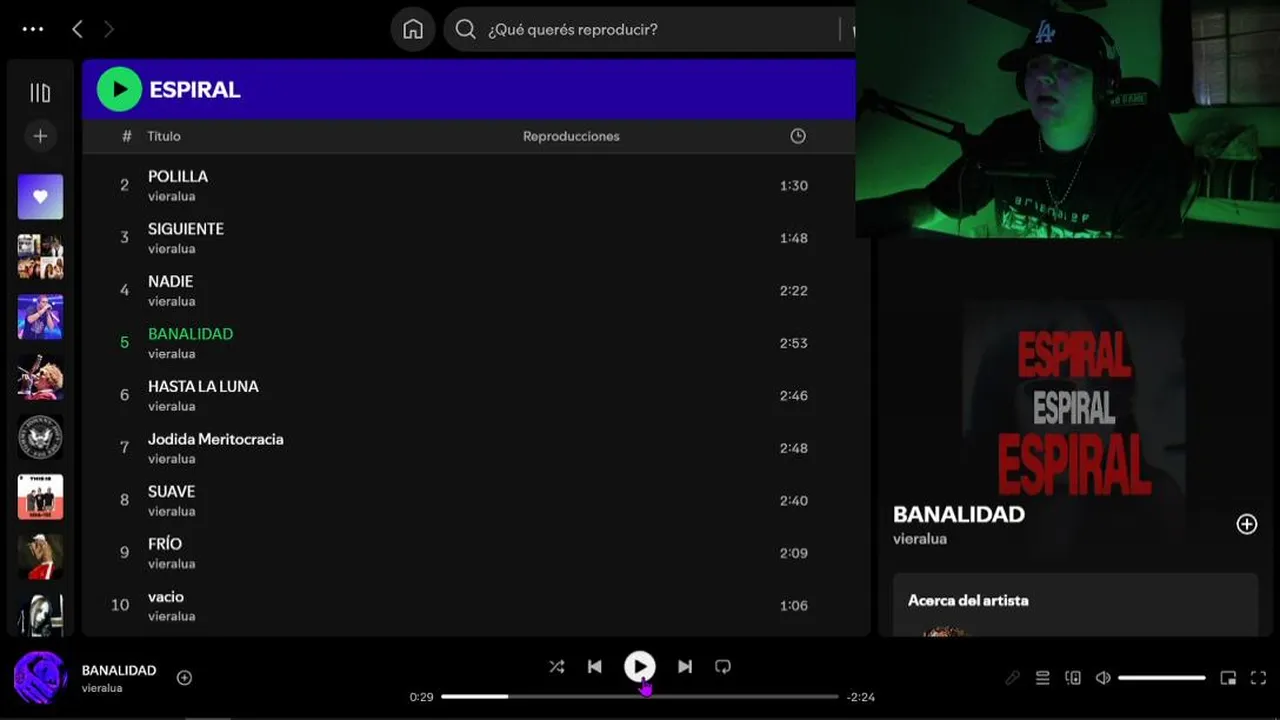Open vieralua link in right panel
Viewport: 1280px width, 720px height.
coord(919,539)
